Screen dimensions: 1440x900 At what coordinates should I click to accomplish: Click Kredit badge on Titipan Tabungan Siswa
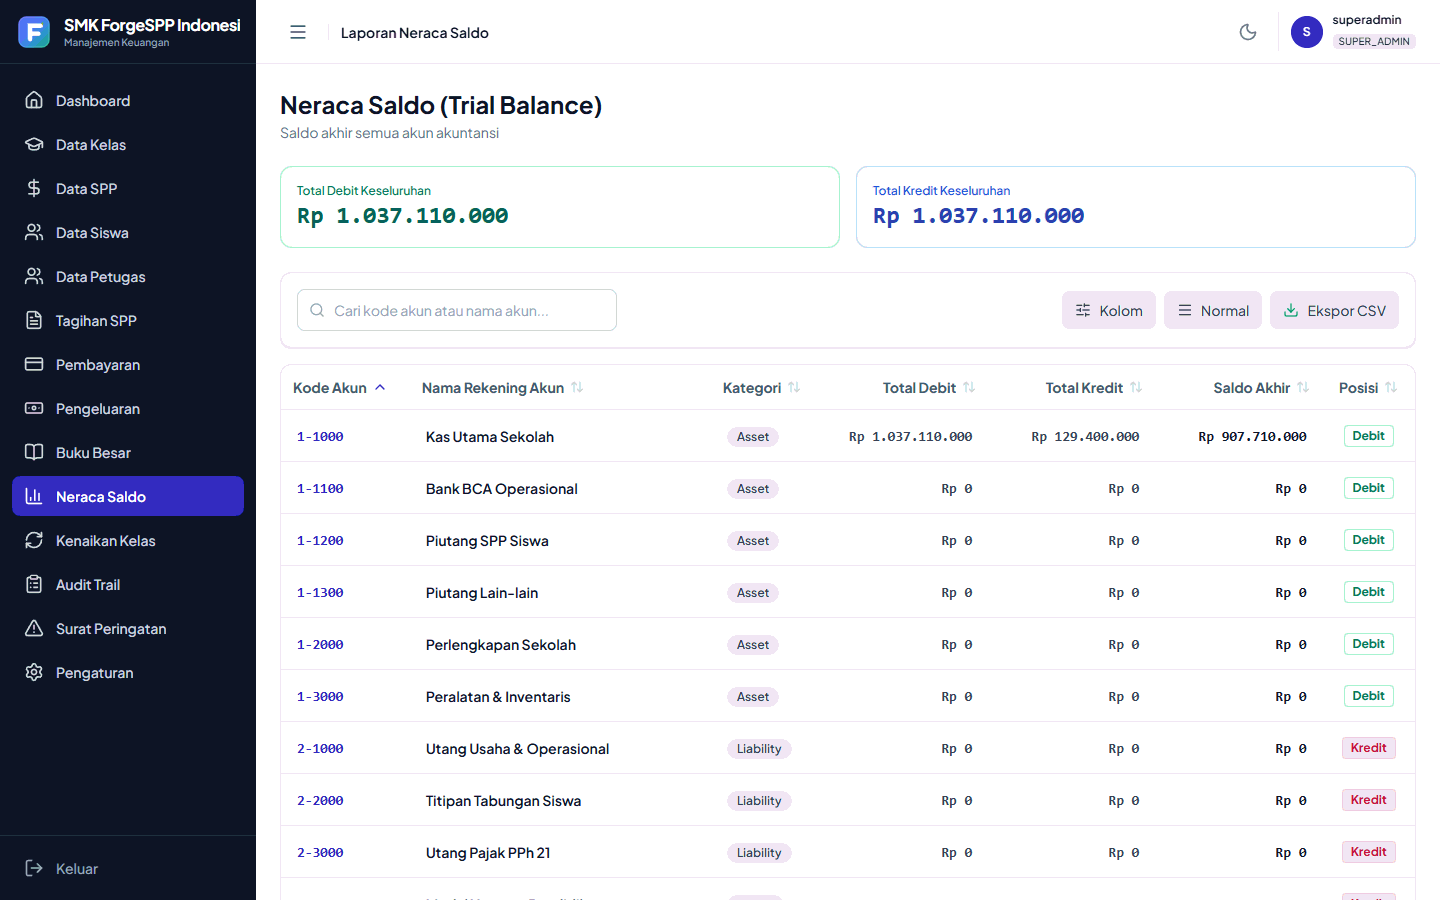pyautogui.click(x=1368, y=800)
